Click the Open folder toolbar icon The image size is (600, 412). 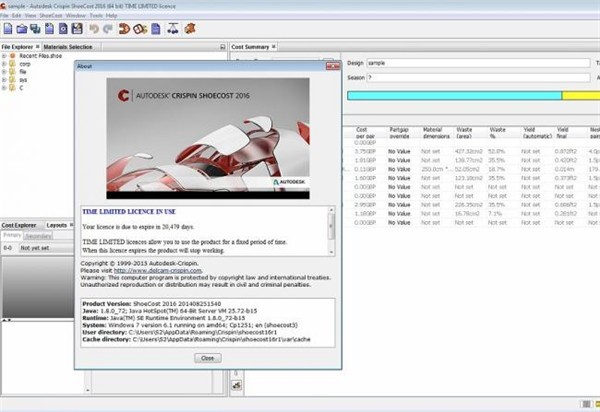(22, 29)
